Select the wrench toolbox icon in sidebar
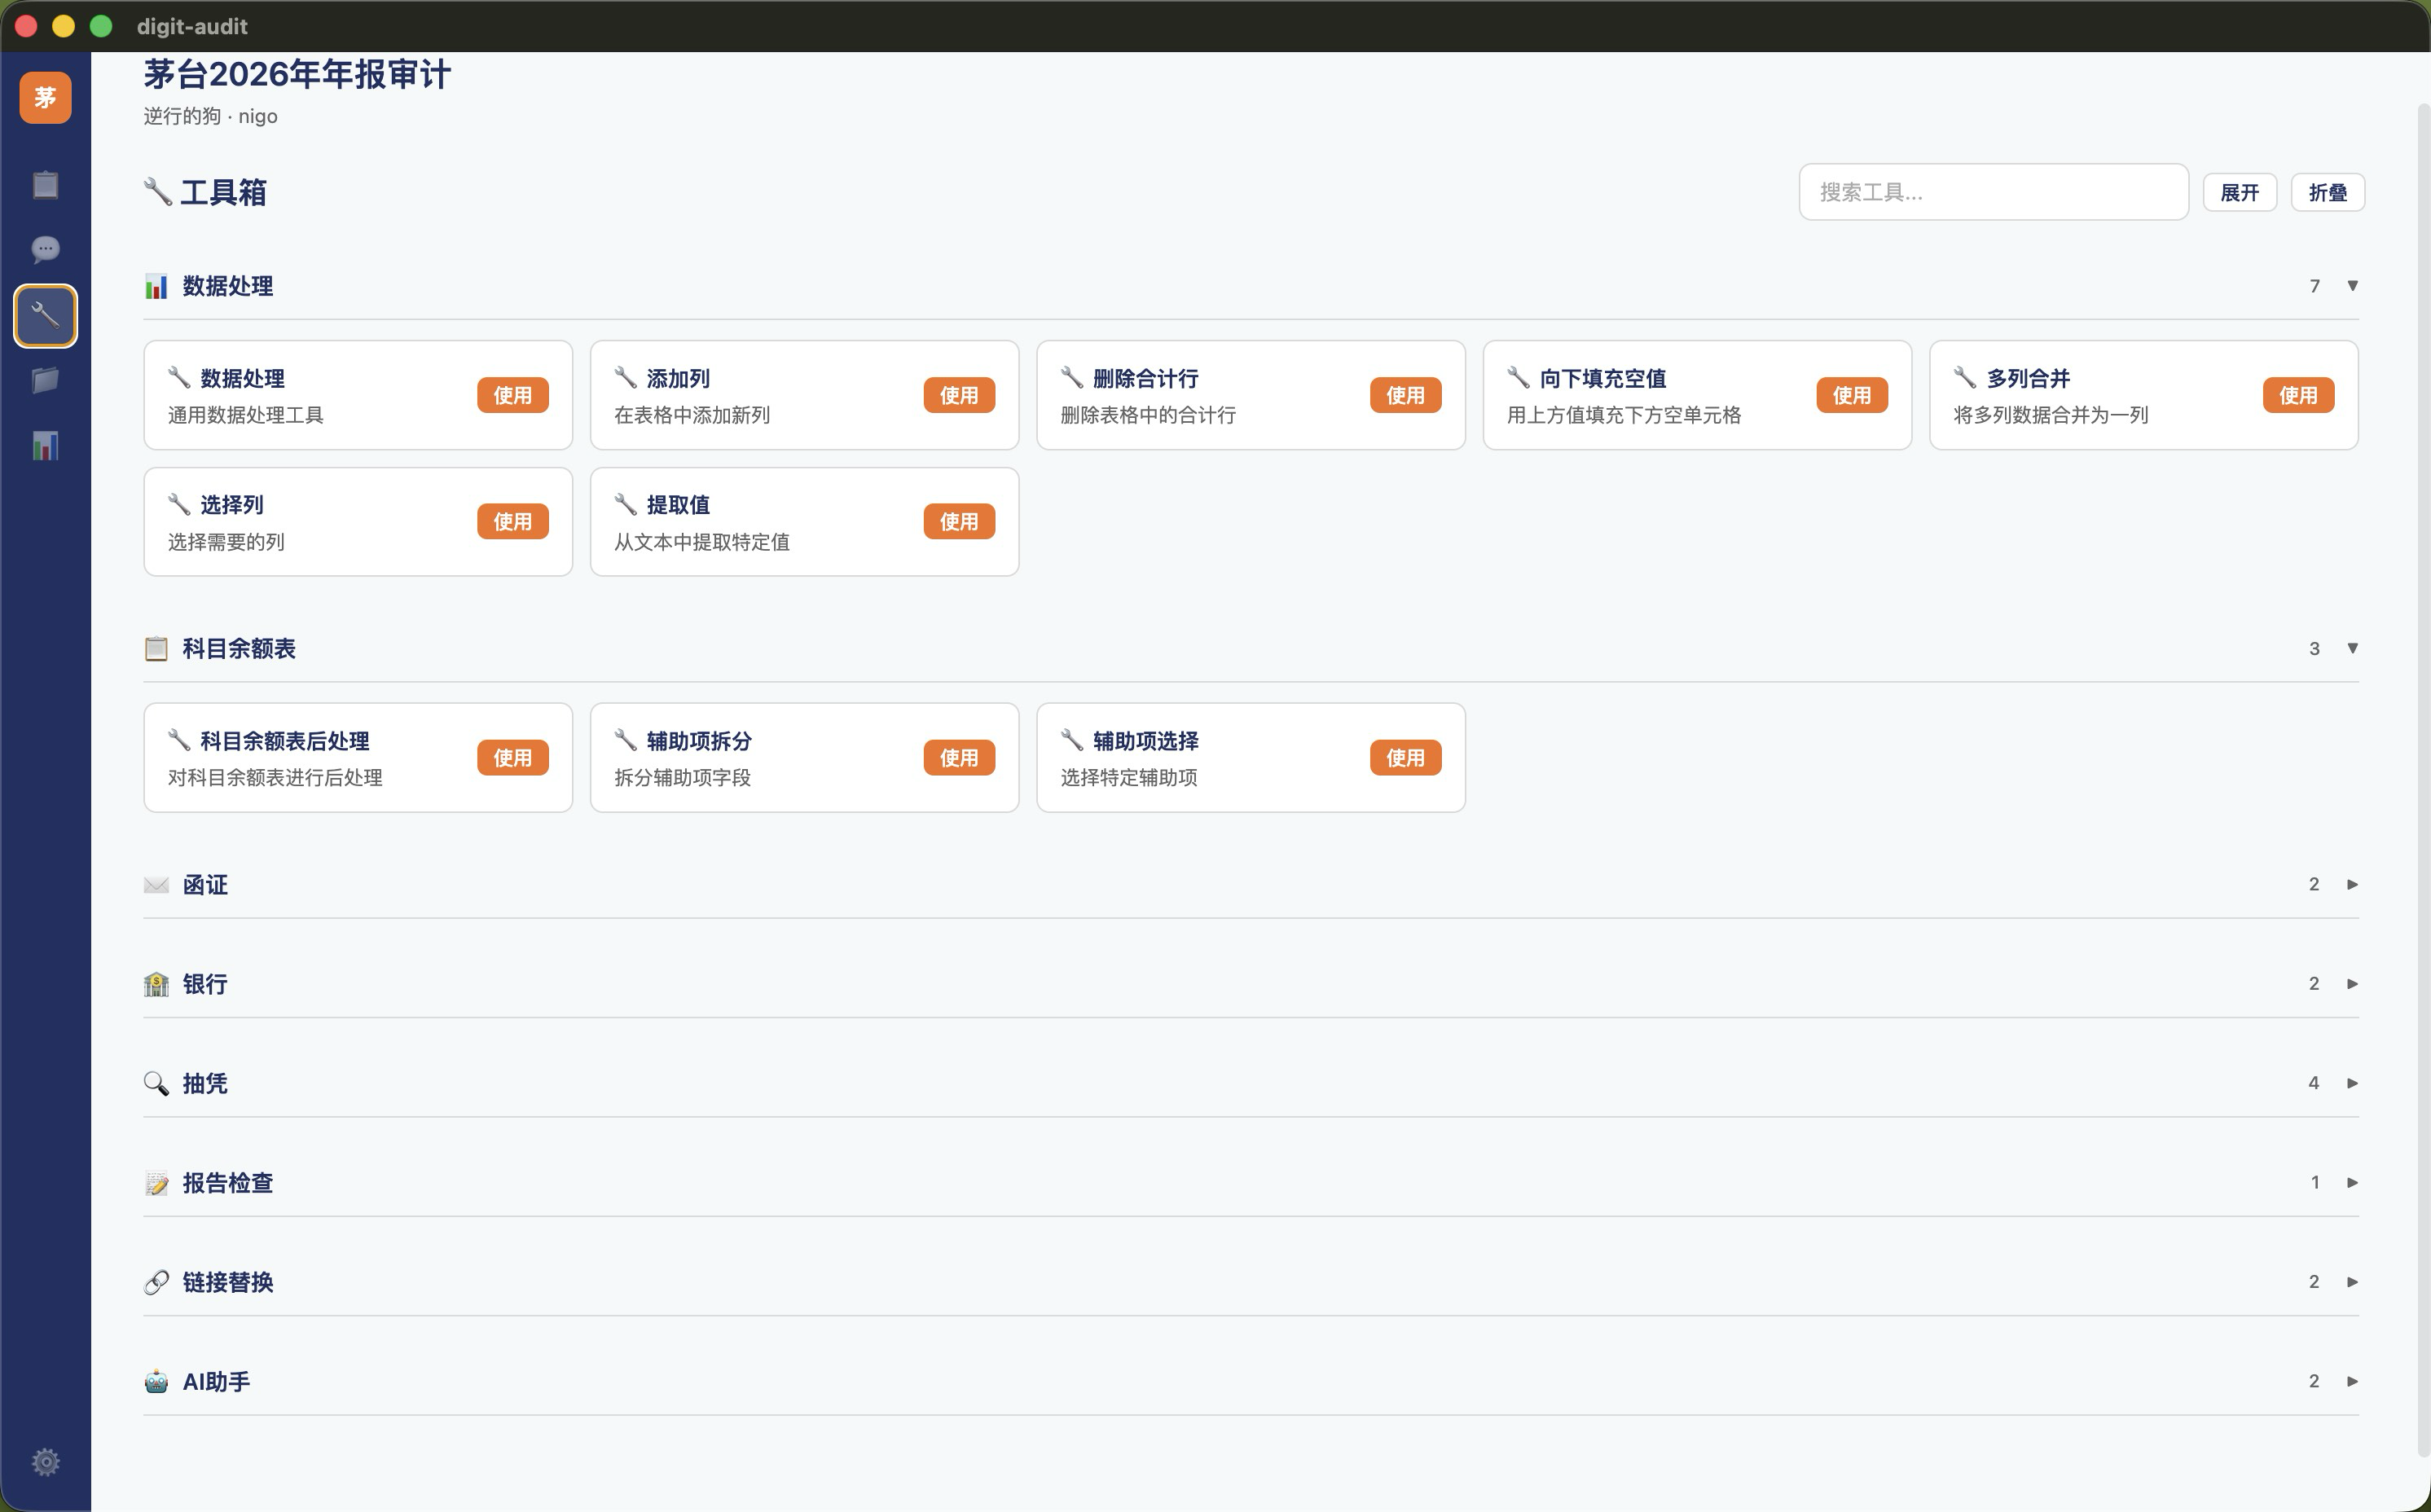2431x1512 pixels. [x=45, y=316]
